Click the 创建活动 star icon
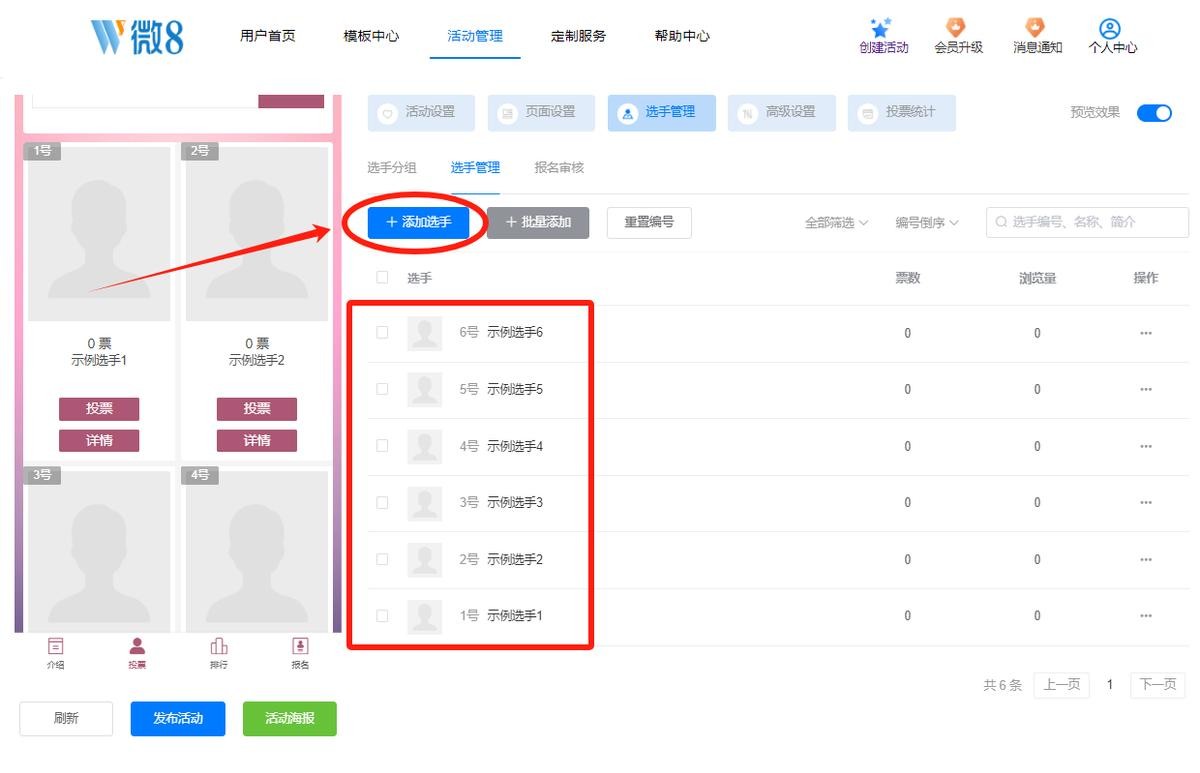1200x773 pixels. click(x=881, y=29)
